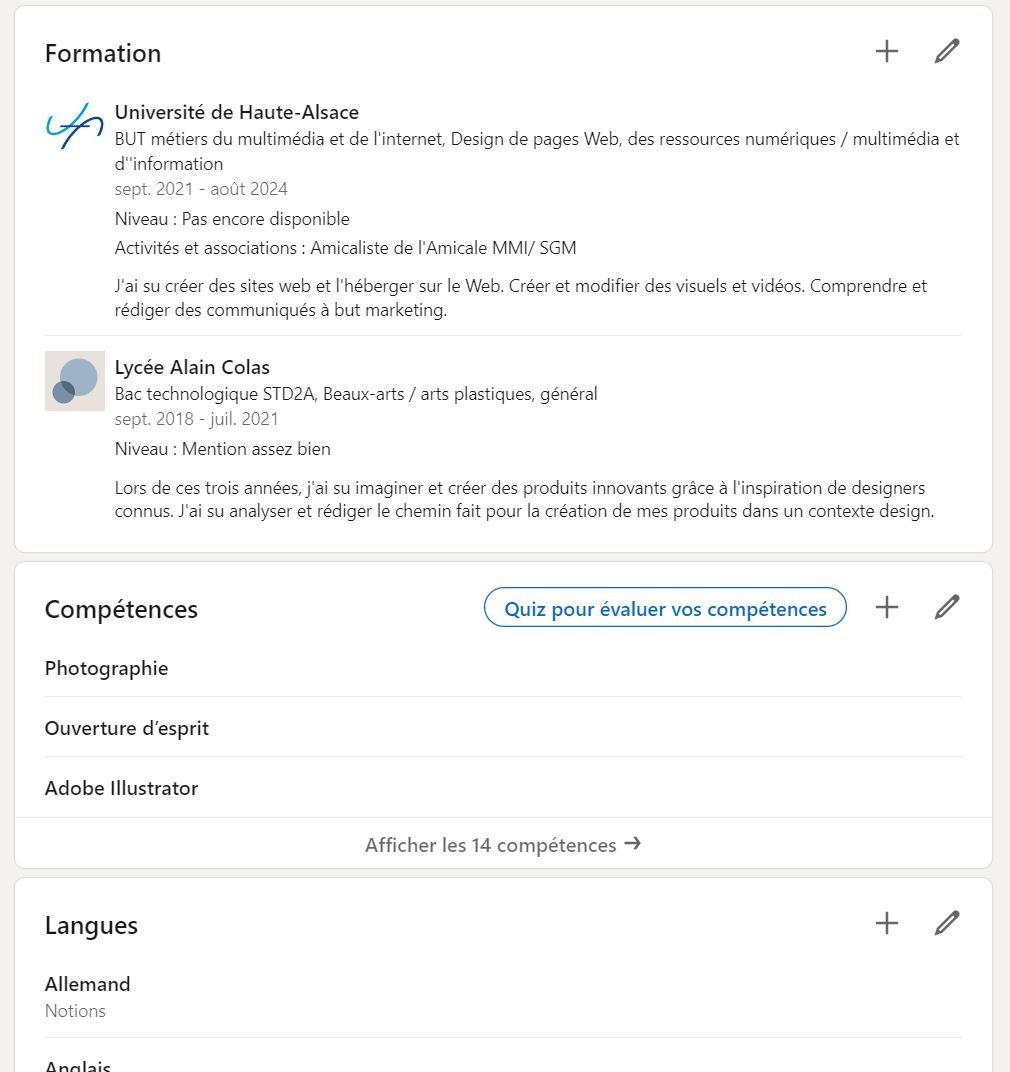This screenshot has width=1010, height=1072.
Task: Open the Lycée Alain Colas education entry
Action: click(191, 367)
